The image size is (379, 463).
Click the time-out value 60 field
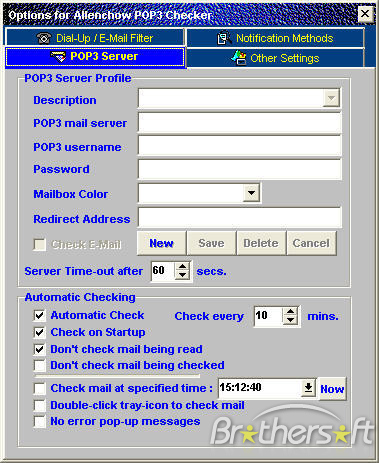pos(163,271)
